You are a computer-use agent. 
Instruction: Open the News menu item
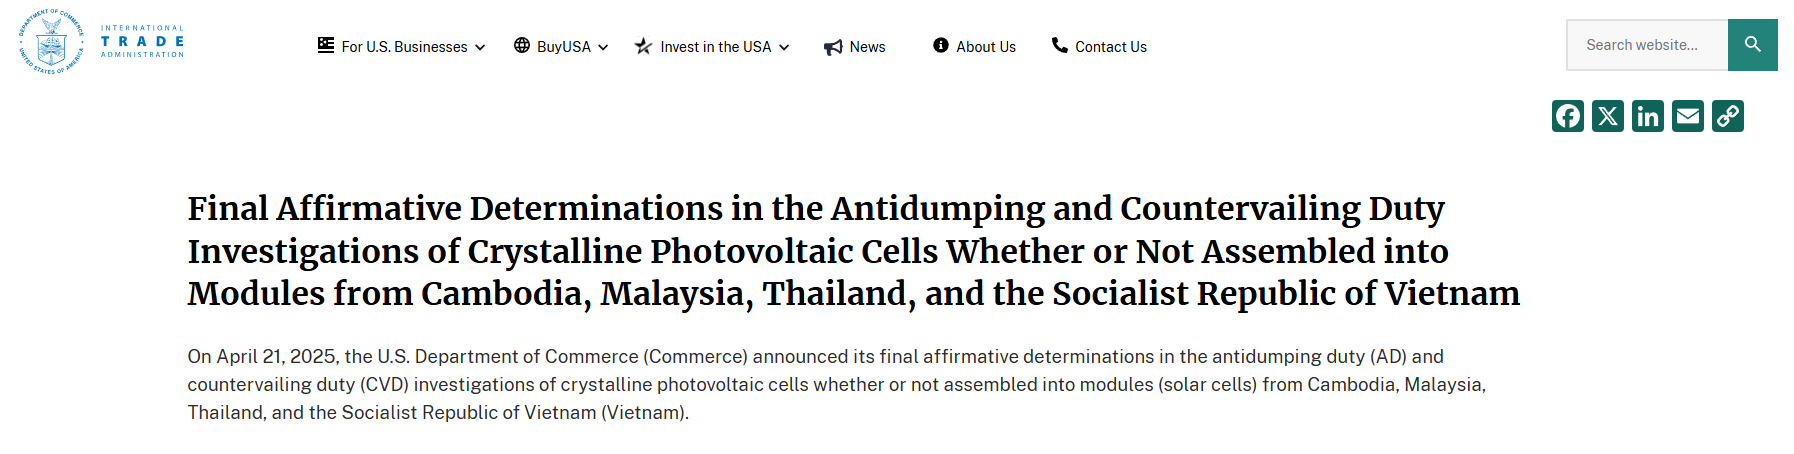pyautogui.click(x=867, y=47)
